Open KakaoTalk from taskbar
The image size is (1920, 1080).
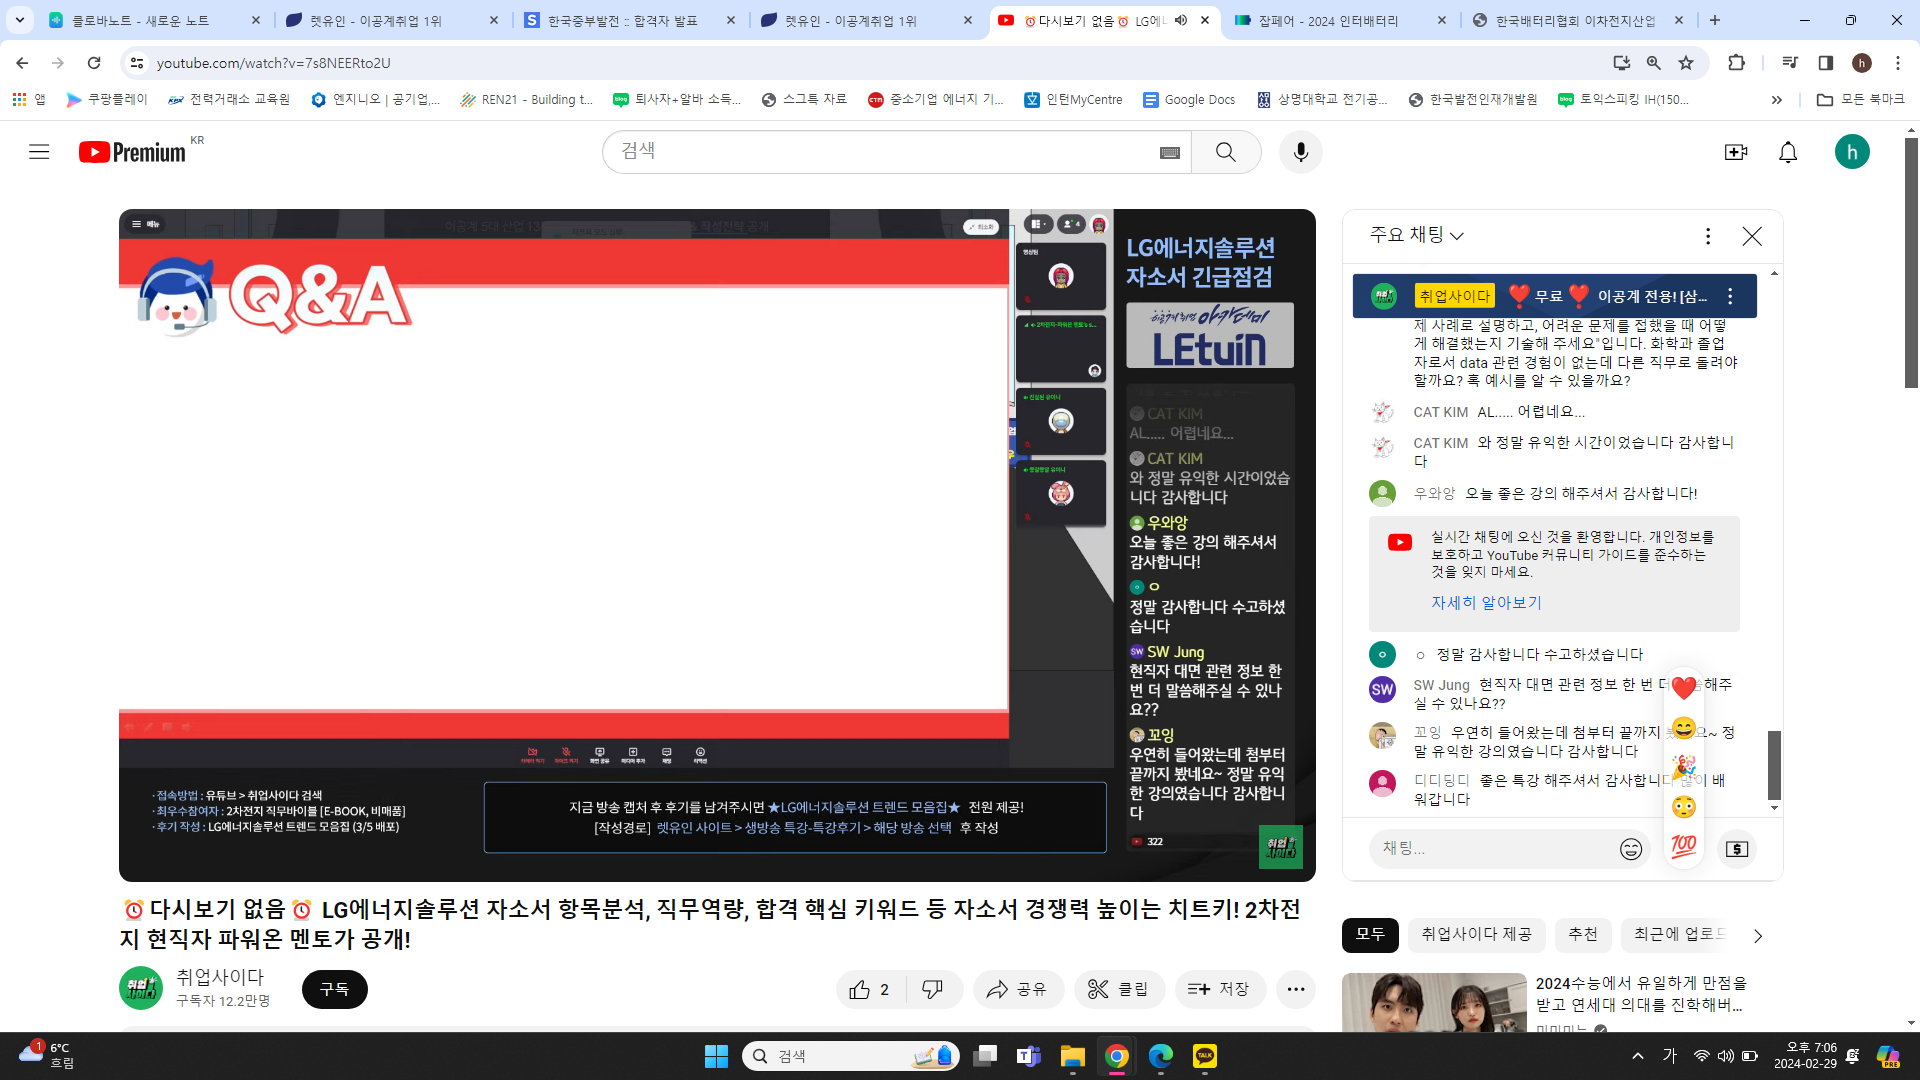1204,1056
